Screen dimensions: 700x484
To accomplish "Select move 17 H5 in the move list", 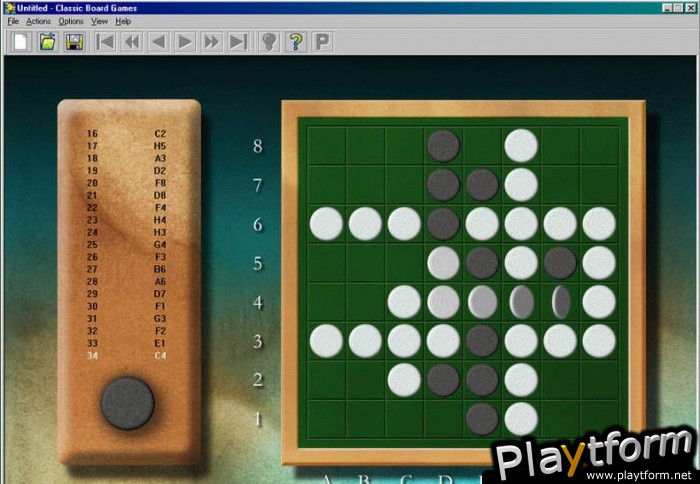I will tap(126, 146).
